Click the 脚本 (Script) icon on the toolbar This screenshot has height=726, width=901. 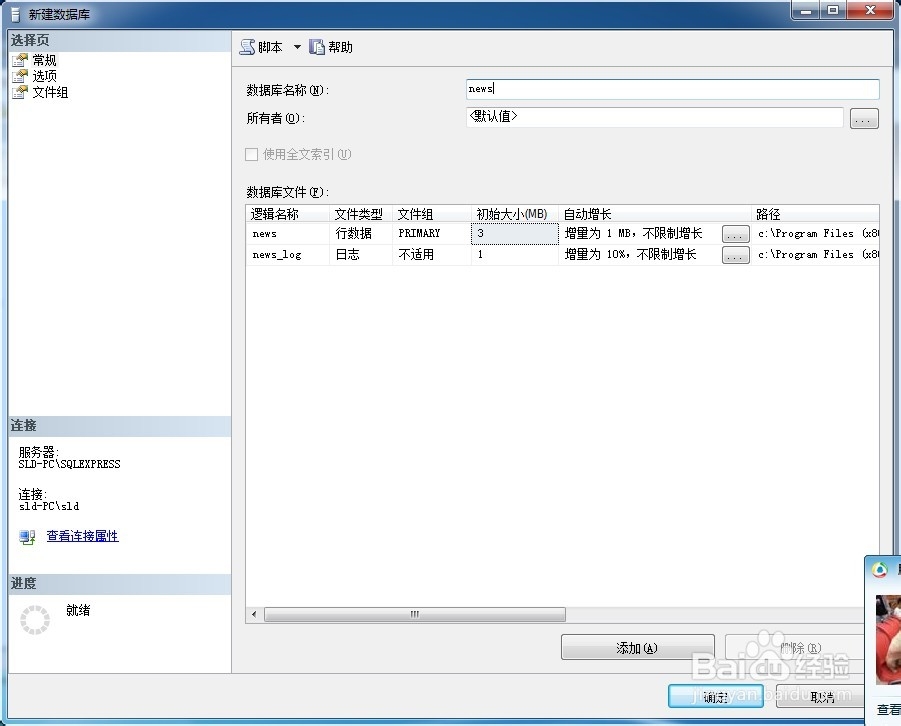247,46
